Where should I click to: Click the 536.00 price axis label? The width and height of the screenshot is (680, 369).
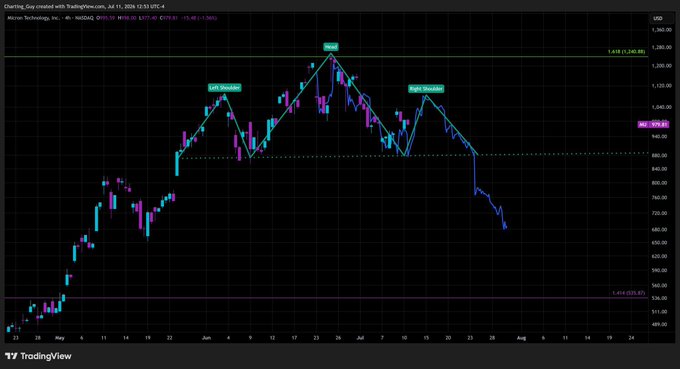point(660,298)
